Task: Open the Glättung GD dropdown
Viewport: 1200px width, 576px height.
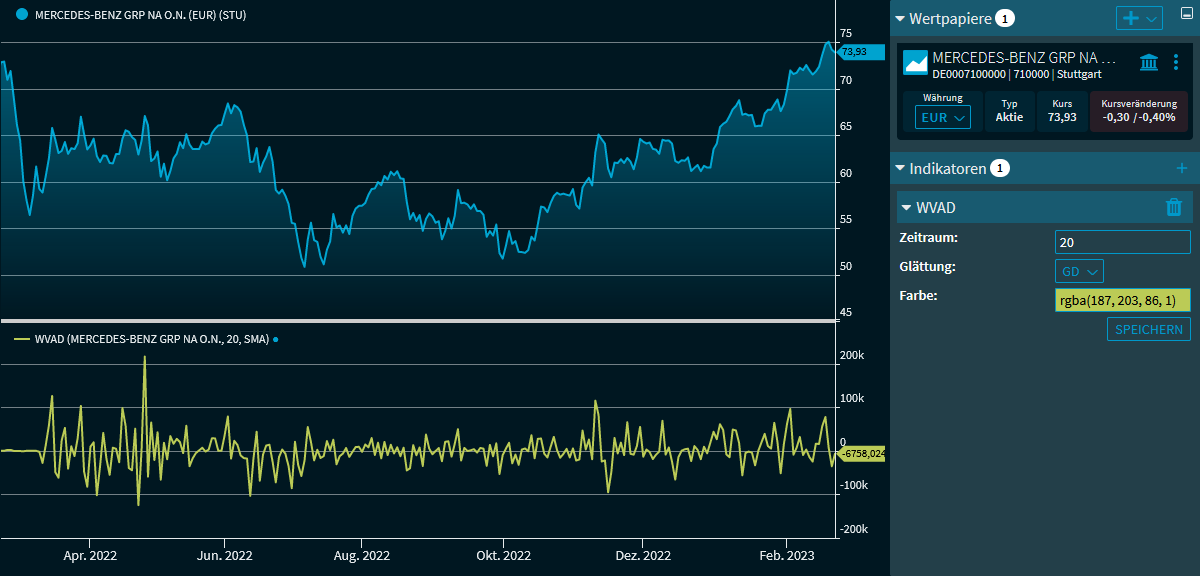Action: (x=1079, y=271)
